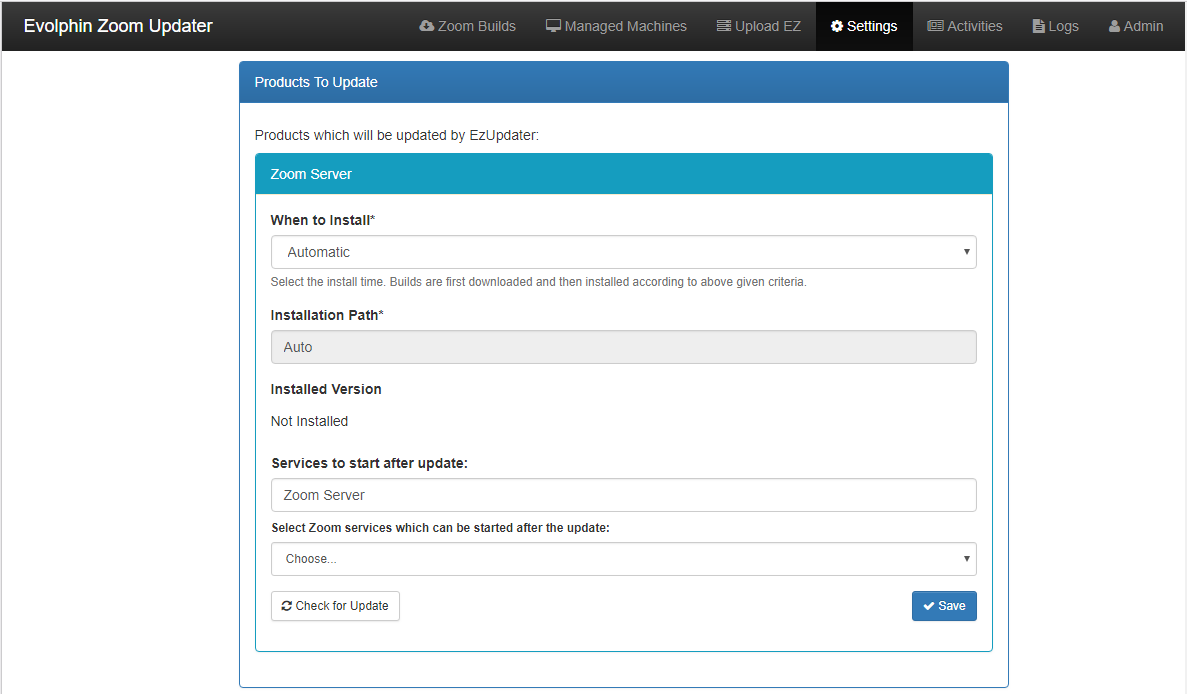Click the document icon beside Logs
The height and width of the screenshot is (694, 1187).
1039,26
